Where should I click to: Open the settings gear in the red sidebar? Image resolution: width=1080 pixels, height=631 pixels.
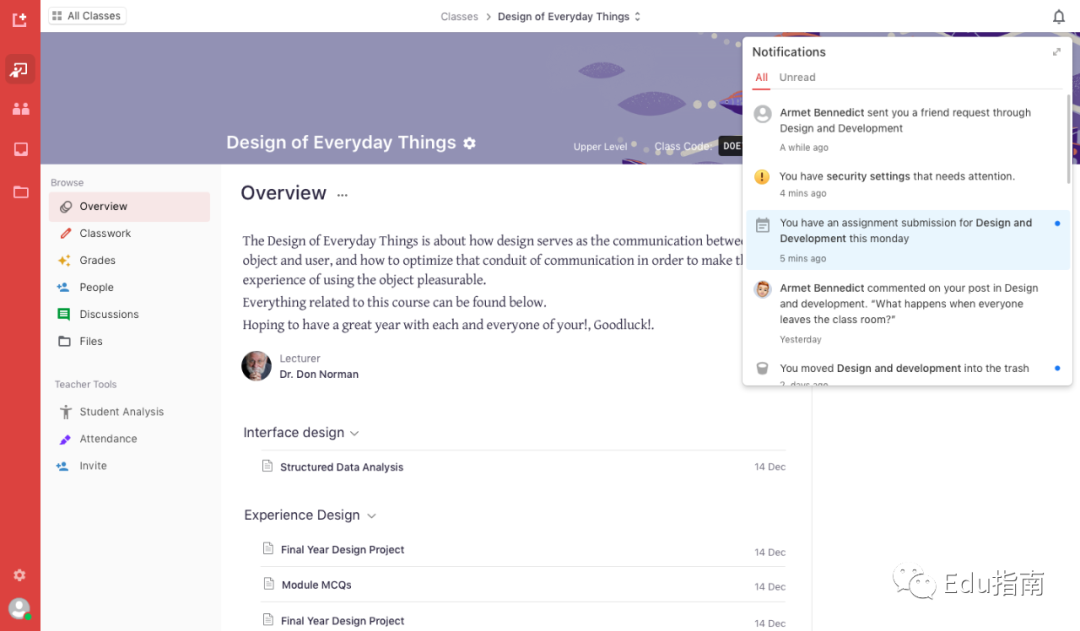[19, 575]
